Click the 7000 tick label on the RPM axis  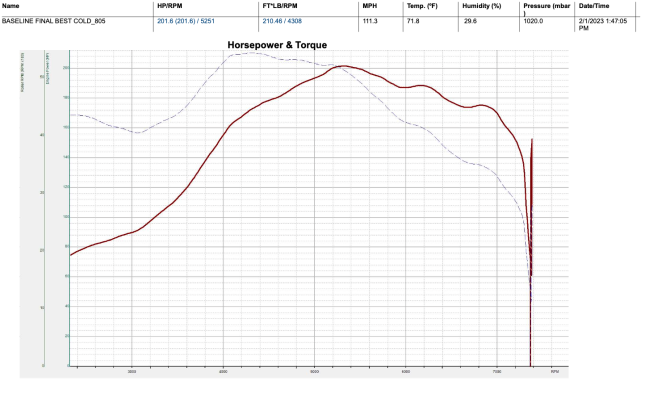coord(497,372)
